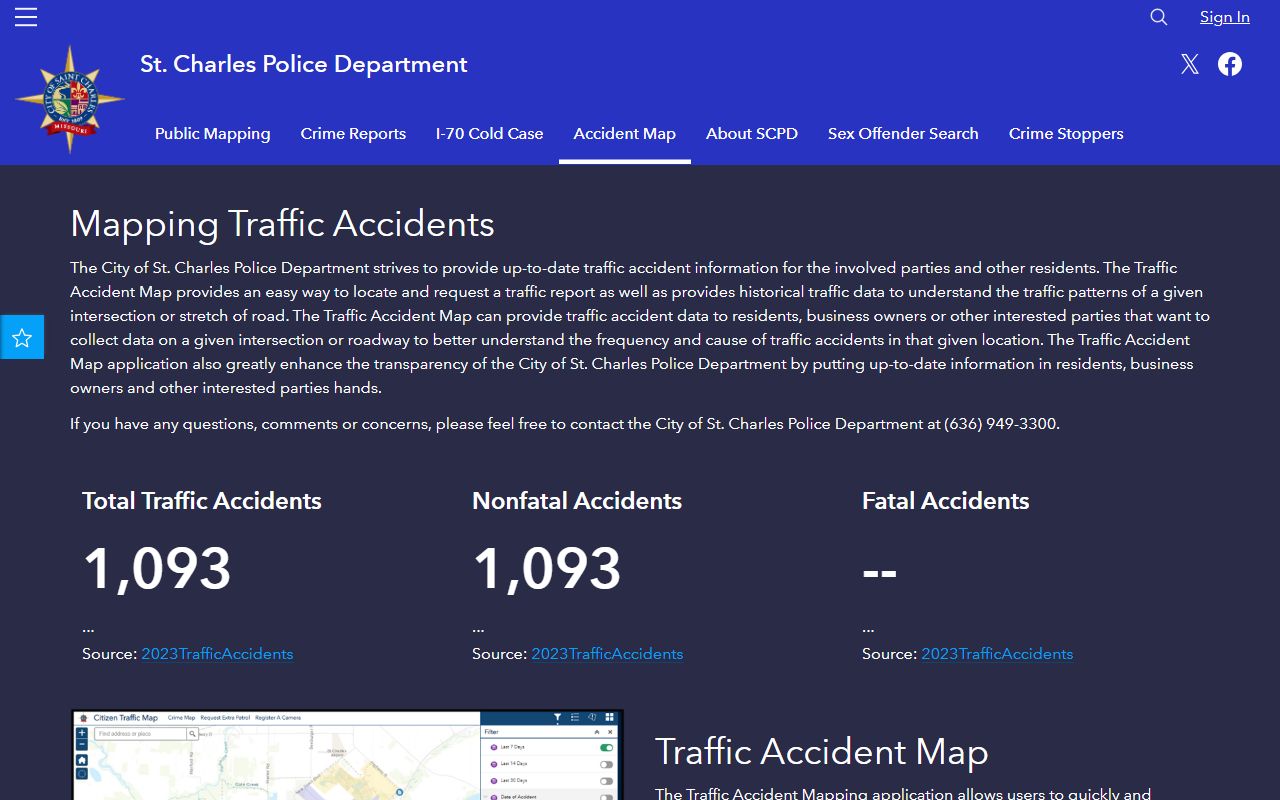Click the City of Saint Charles seal logo
The height and width of the screenshot is (800, 1280).
point(70,99)
